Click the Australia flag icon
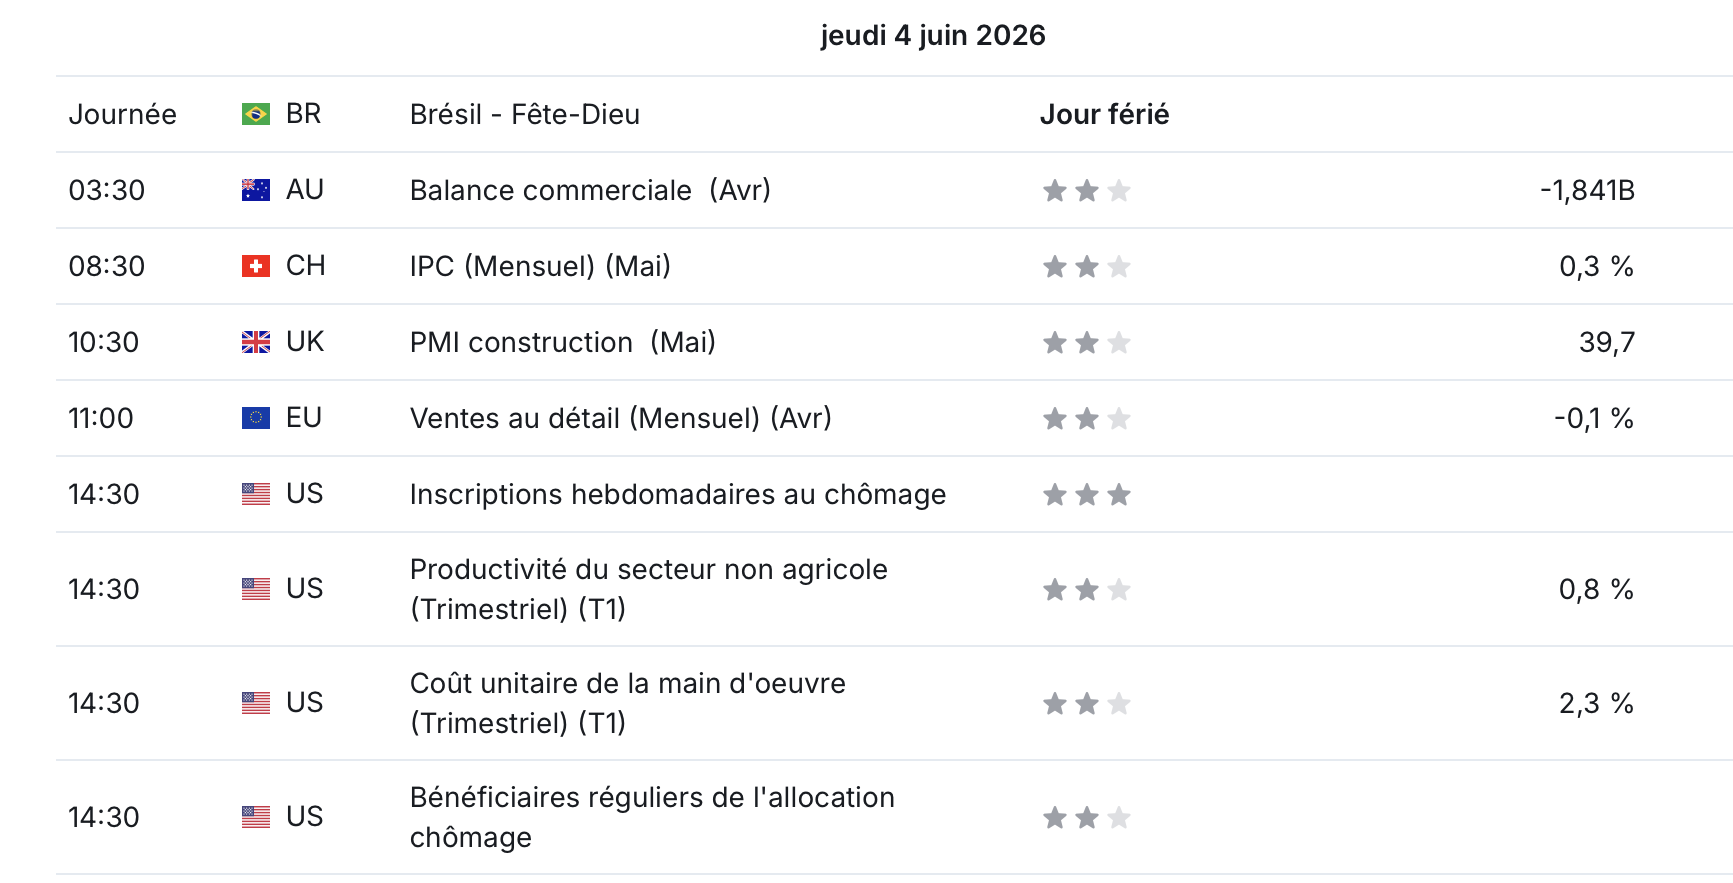The height and width of the screenshot is (883, 1733). tap(256, 190)
